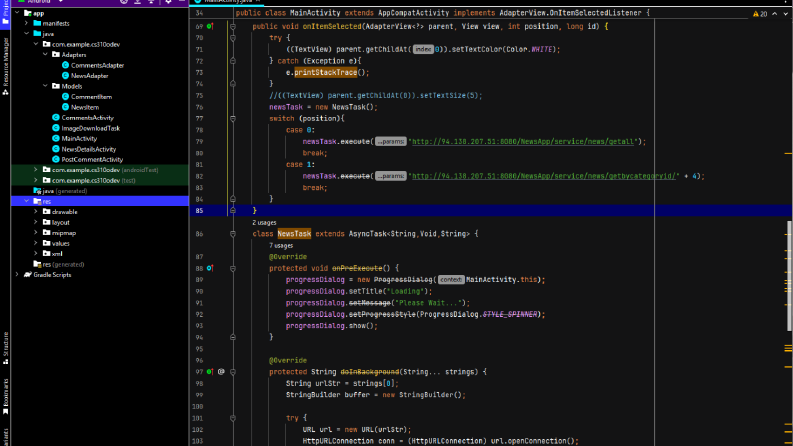Select NewsDetailsActivity in the project tree
The height and width of the screenshot is (446, 793).
pos(89,149)
